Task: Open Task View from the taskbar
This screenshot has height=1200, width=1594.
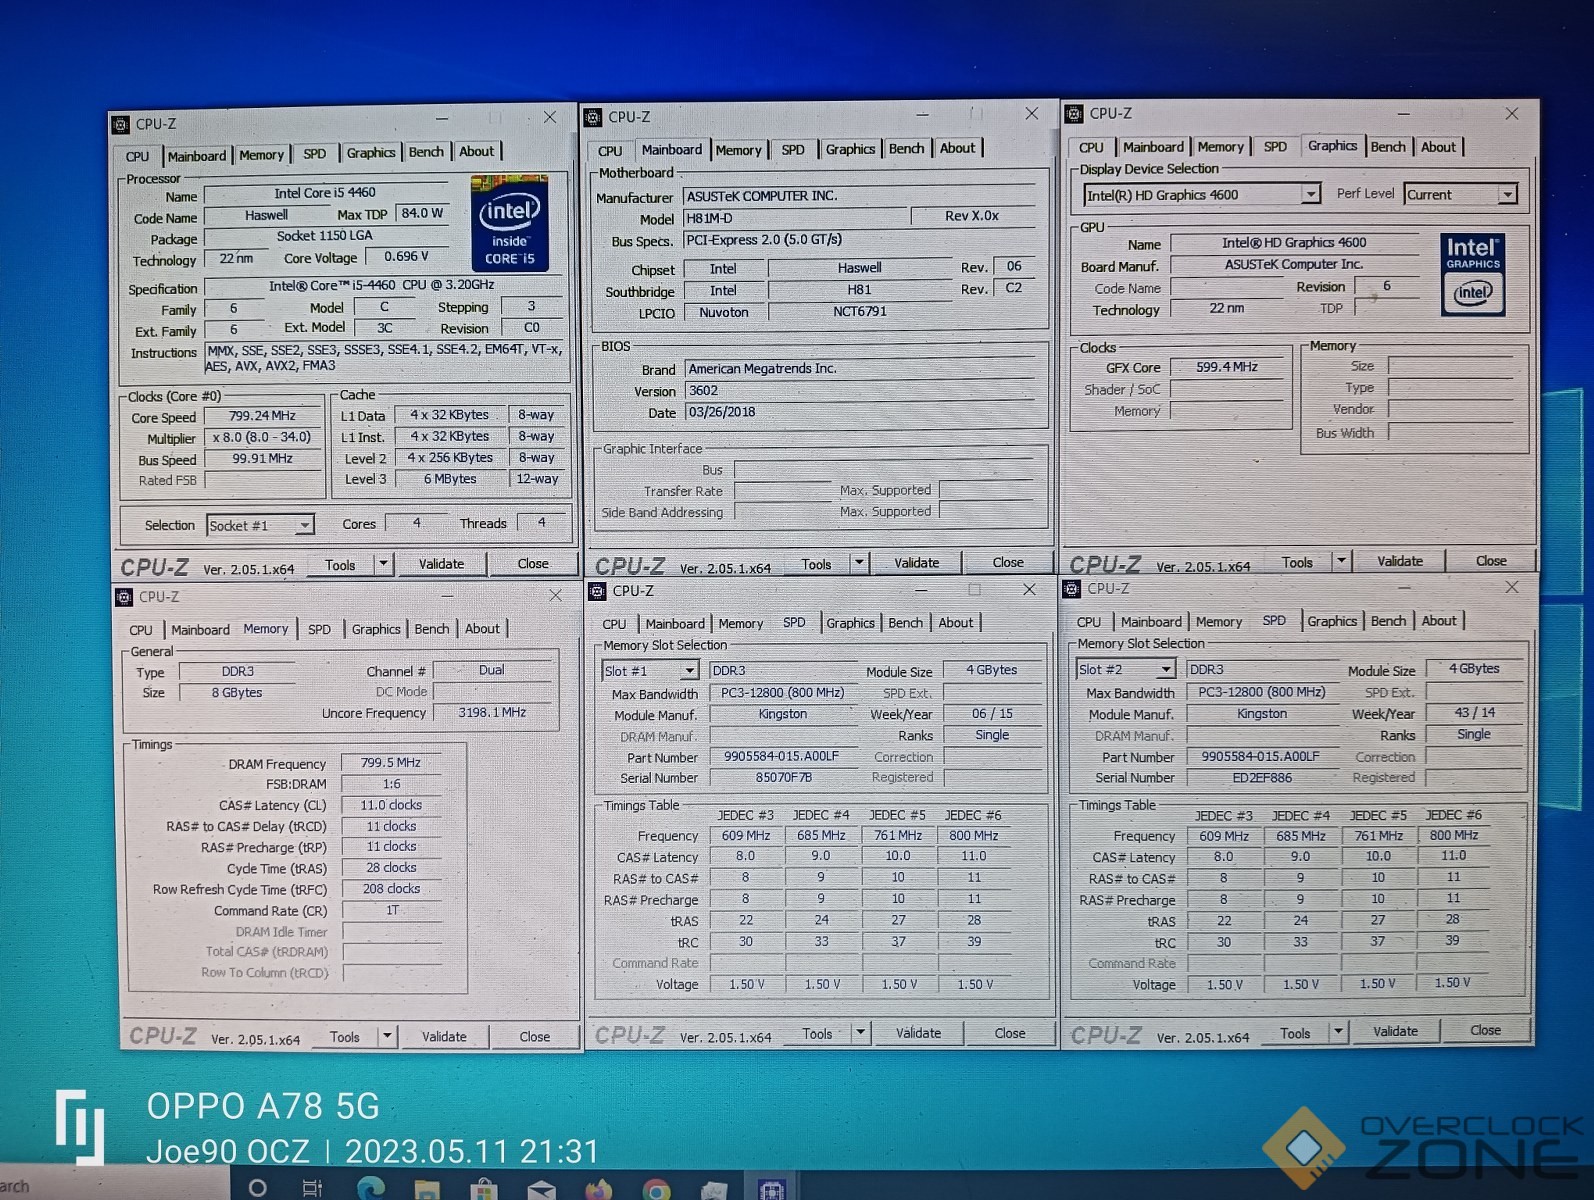Action: click(x=313, y=1187)
